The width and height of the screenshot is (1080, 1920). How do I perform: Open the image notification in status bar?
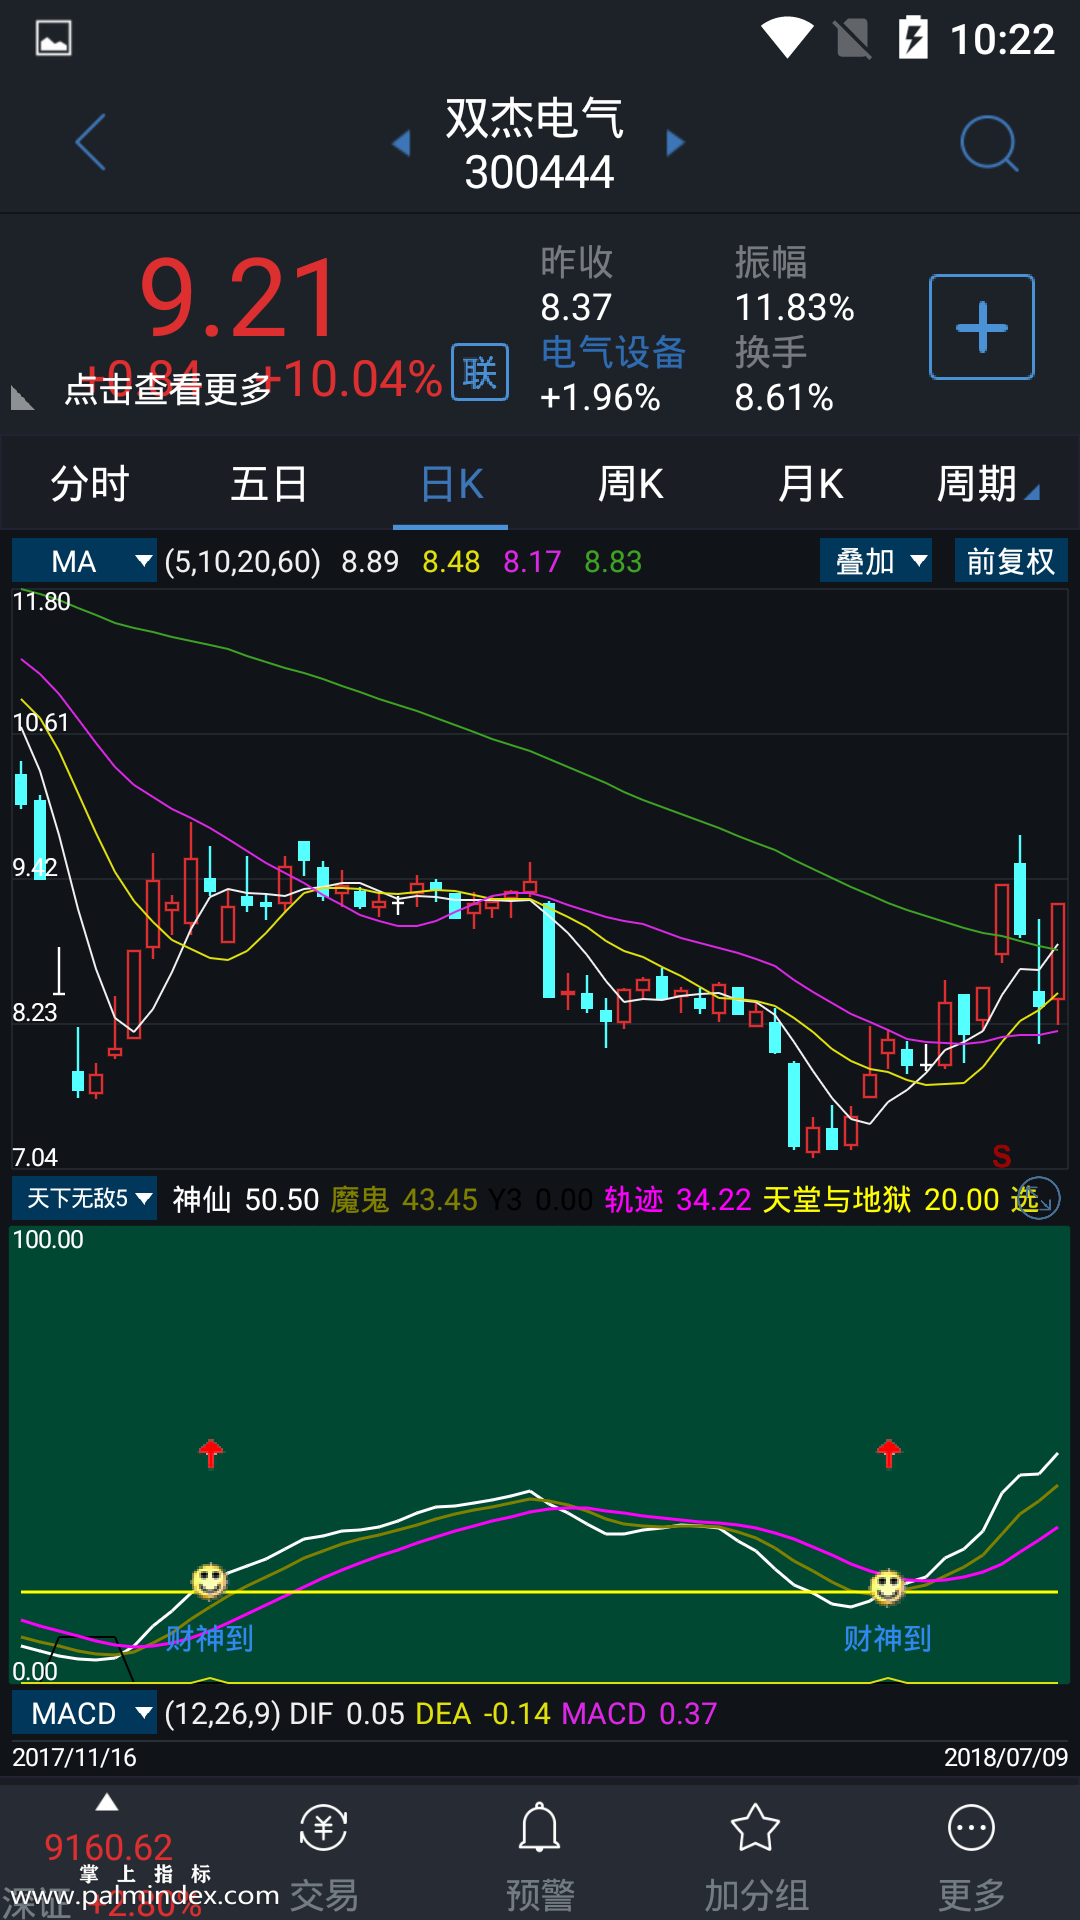[53, 39]
